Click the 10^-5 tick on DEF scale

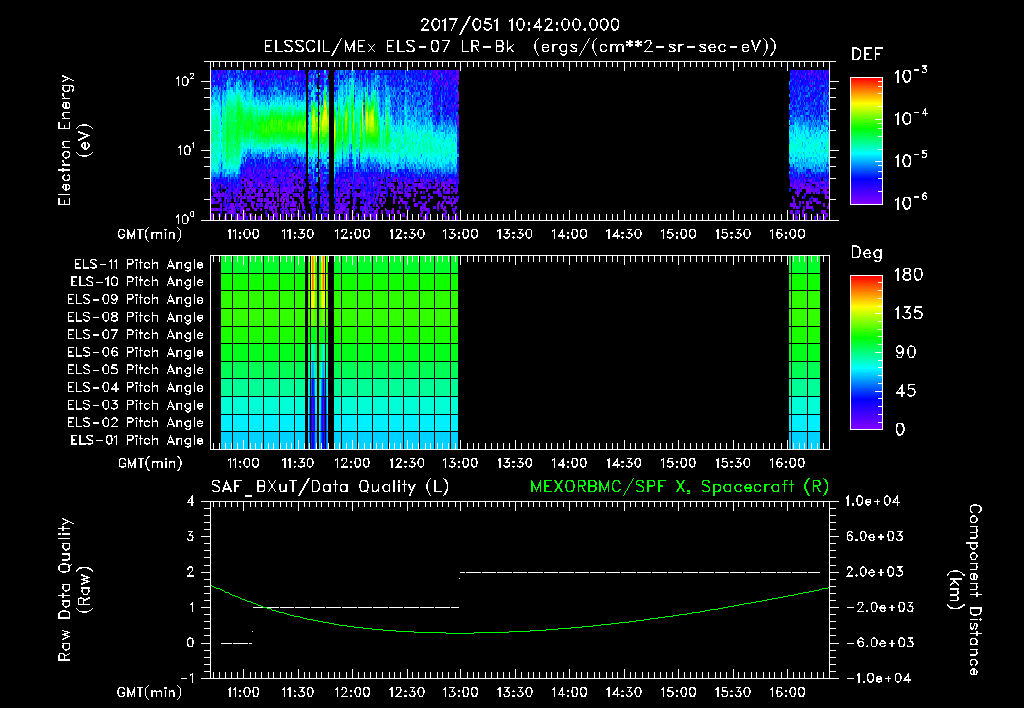pyautogui.click(x=911, y=160)
